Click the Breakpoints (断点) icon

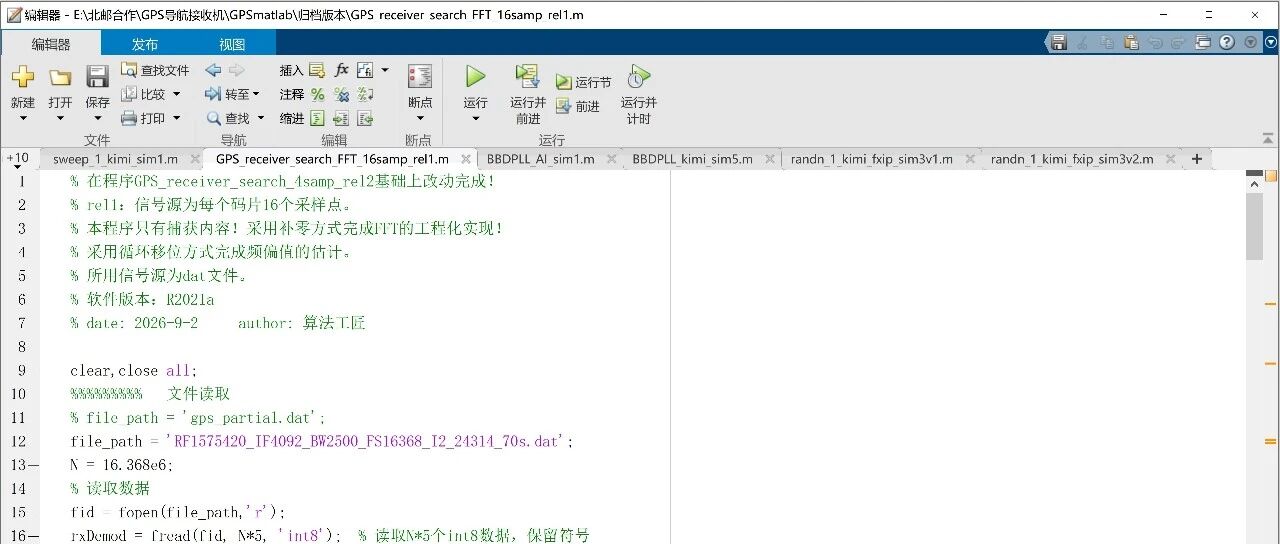coord(420,77)
